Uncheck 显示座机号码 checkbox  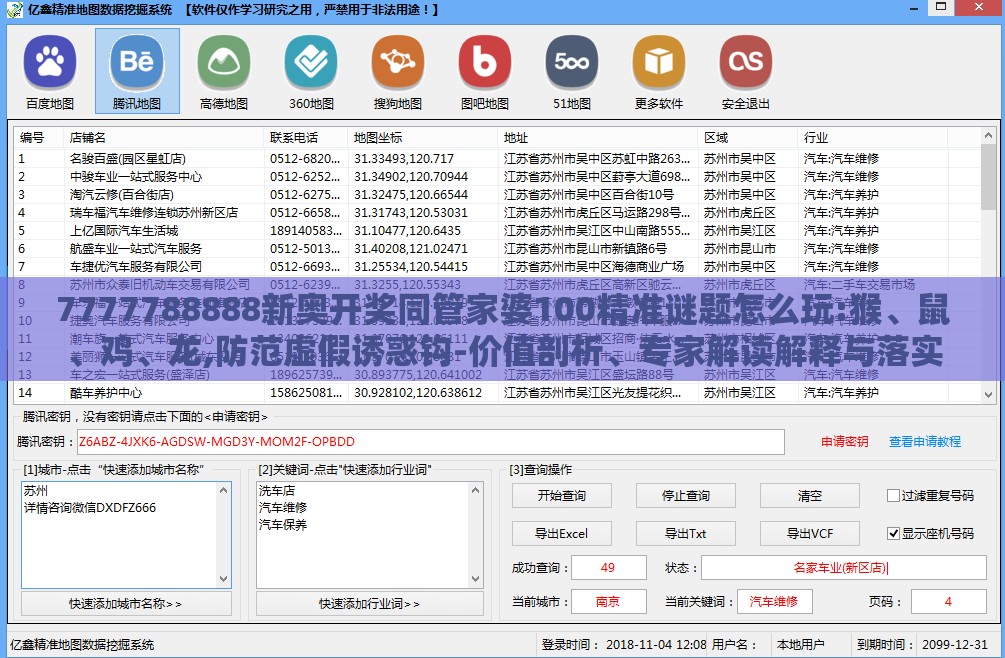click(893, 533)
